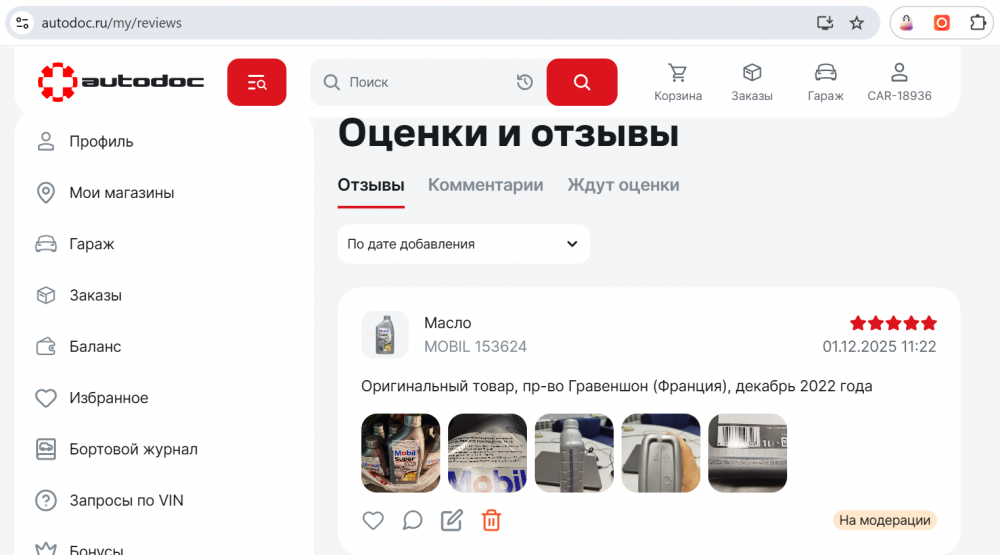
Task: Switch to the Комментарии tab
Action: click(485, 185)
